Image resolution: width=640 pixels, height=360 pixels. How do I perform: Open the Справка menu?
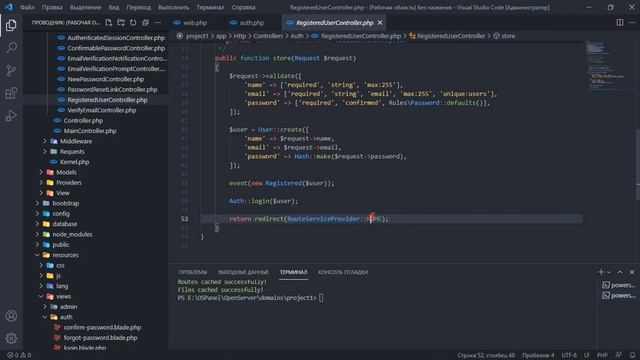[x=243, y=7]
